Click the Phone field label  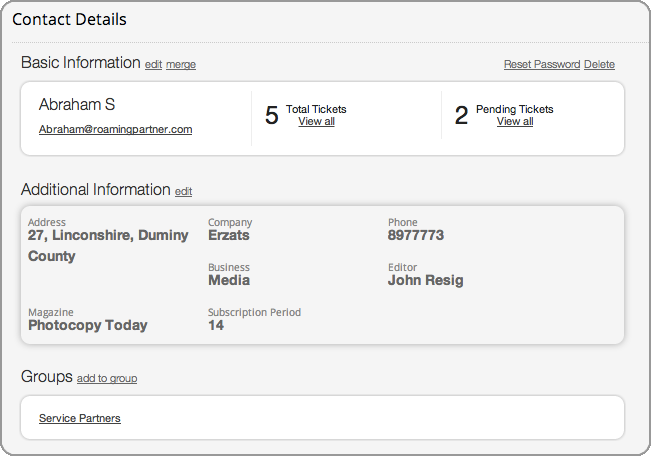pos(403,222)
